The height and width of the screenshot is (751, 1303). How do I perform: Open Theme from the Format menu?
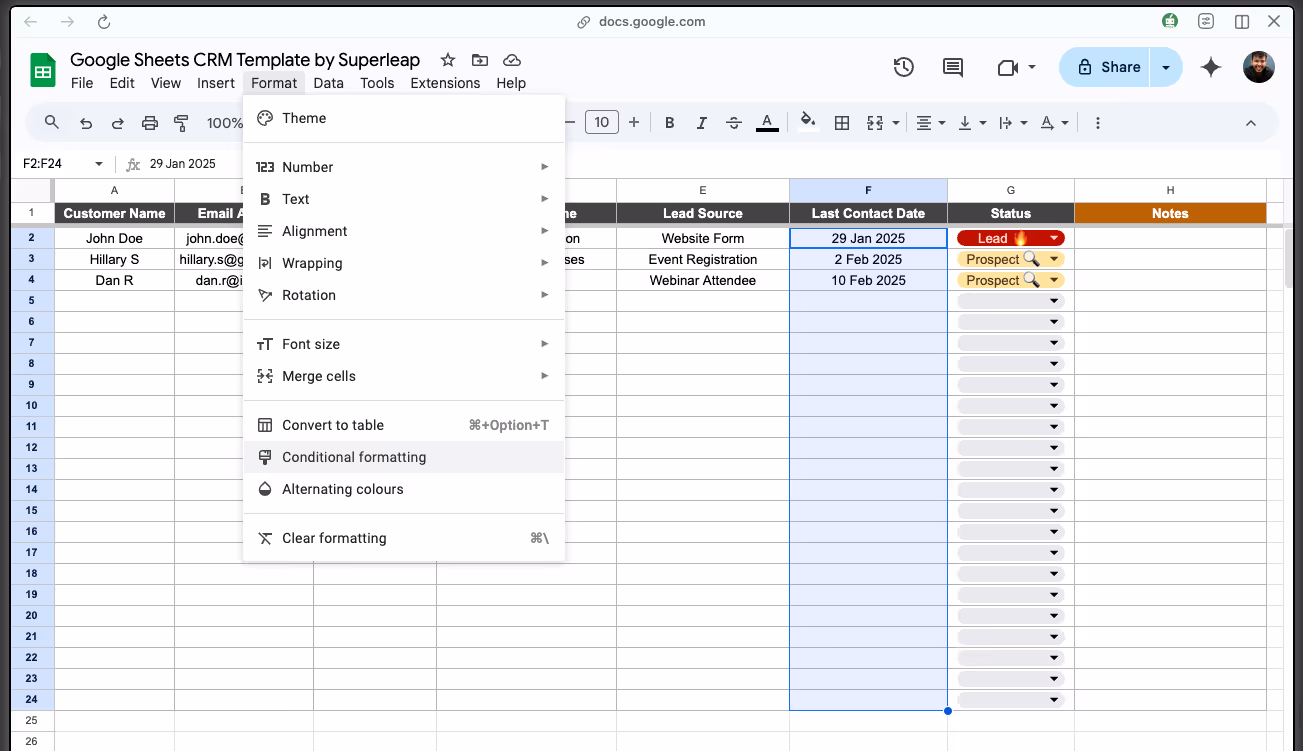(404, 118)
